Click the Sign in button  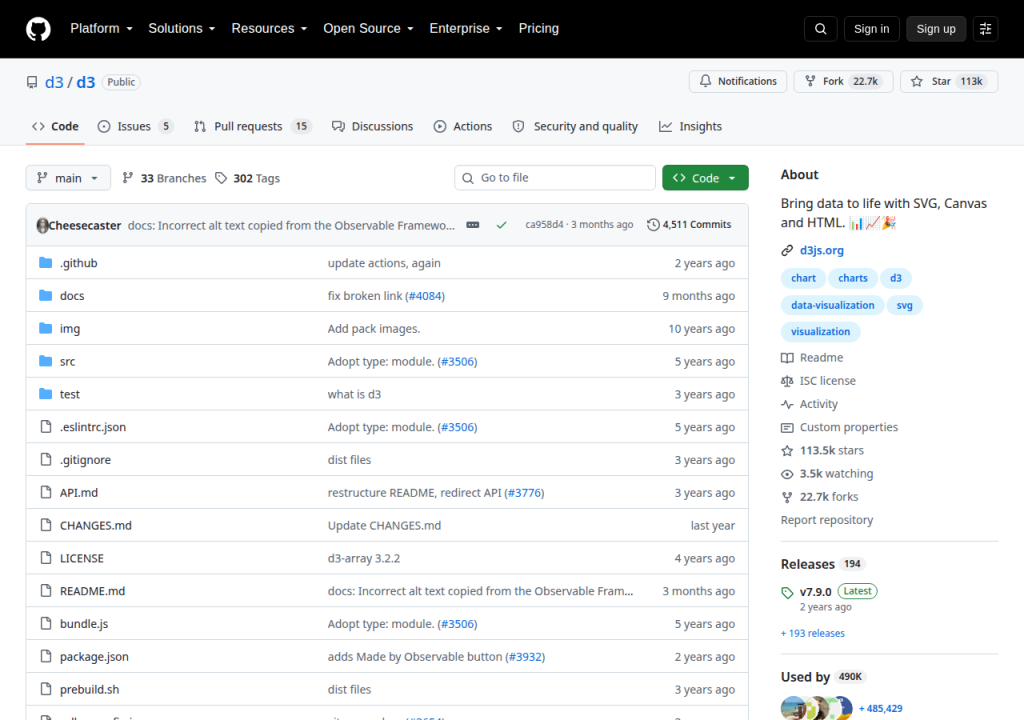point(871,29)
